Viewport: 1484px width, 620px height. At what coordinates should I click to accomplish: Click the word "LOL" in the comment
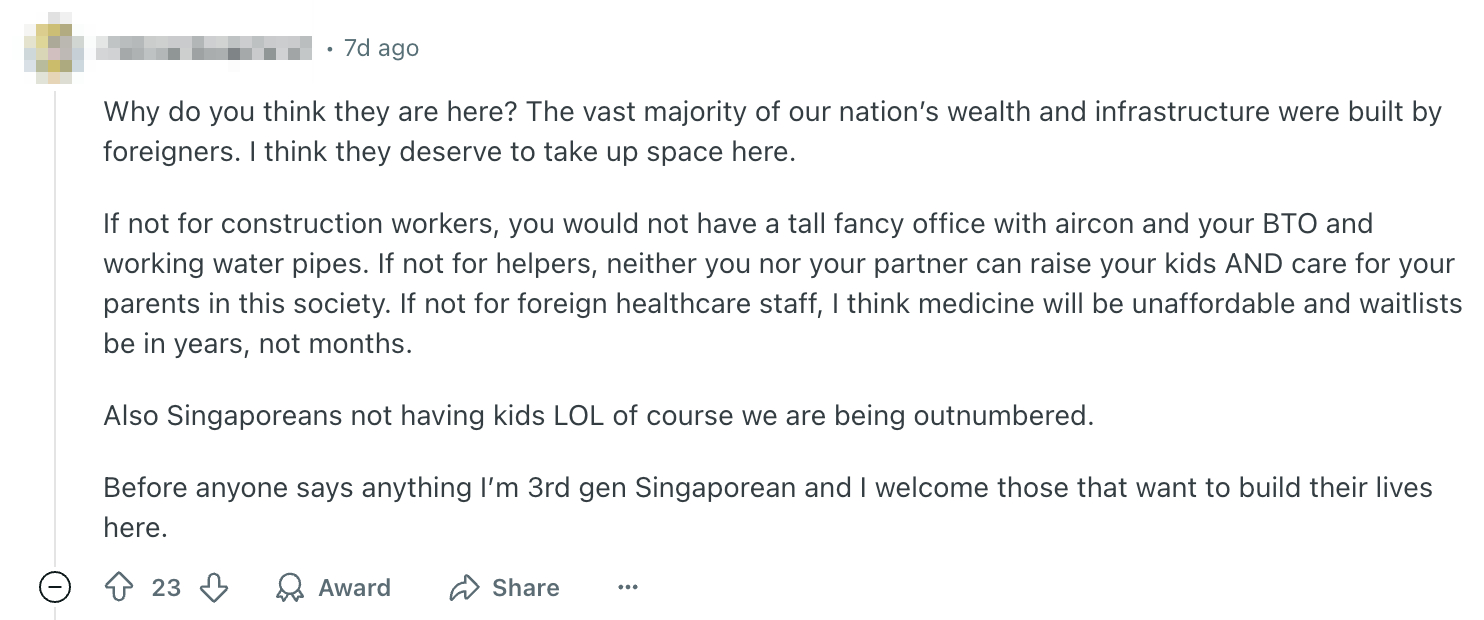(578, 415)
